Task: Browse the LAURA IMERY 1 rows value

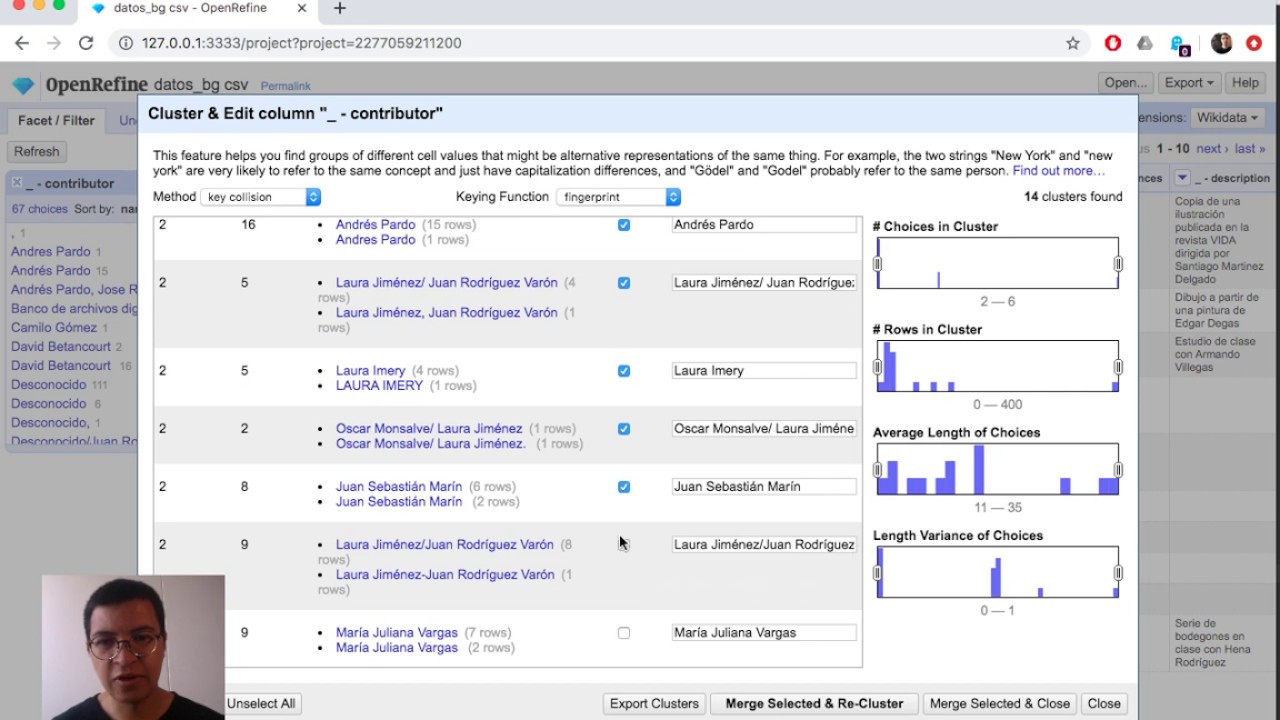Action: (x=379, y=385)
